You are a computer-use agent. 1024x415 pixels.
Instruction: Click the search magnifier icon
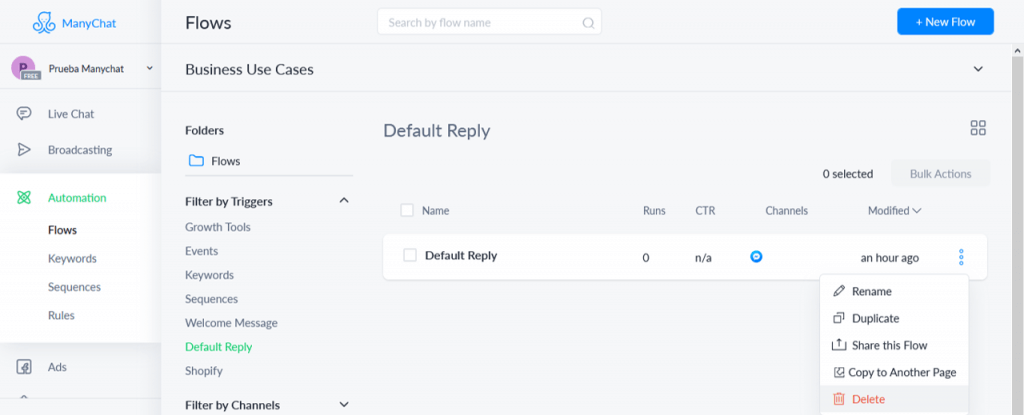(x=588, y=23)
